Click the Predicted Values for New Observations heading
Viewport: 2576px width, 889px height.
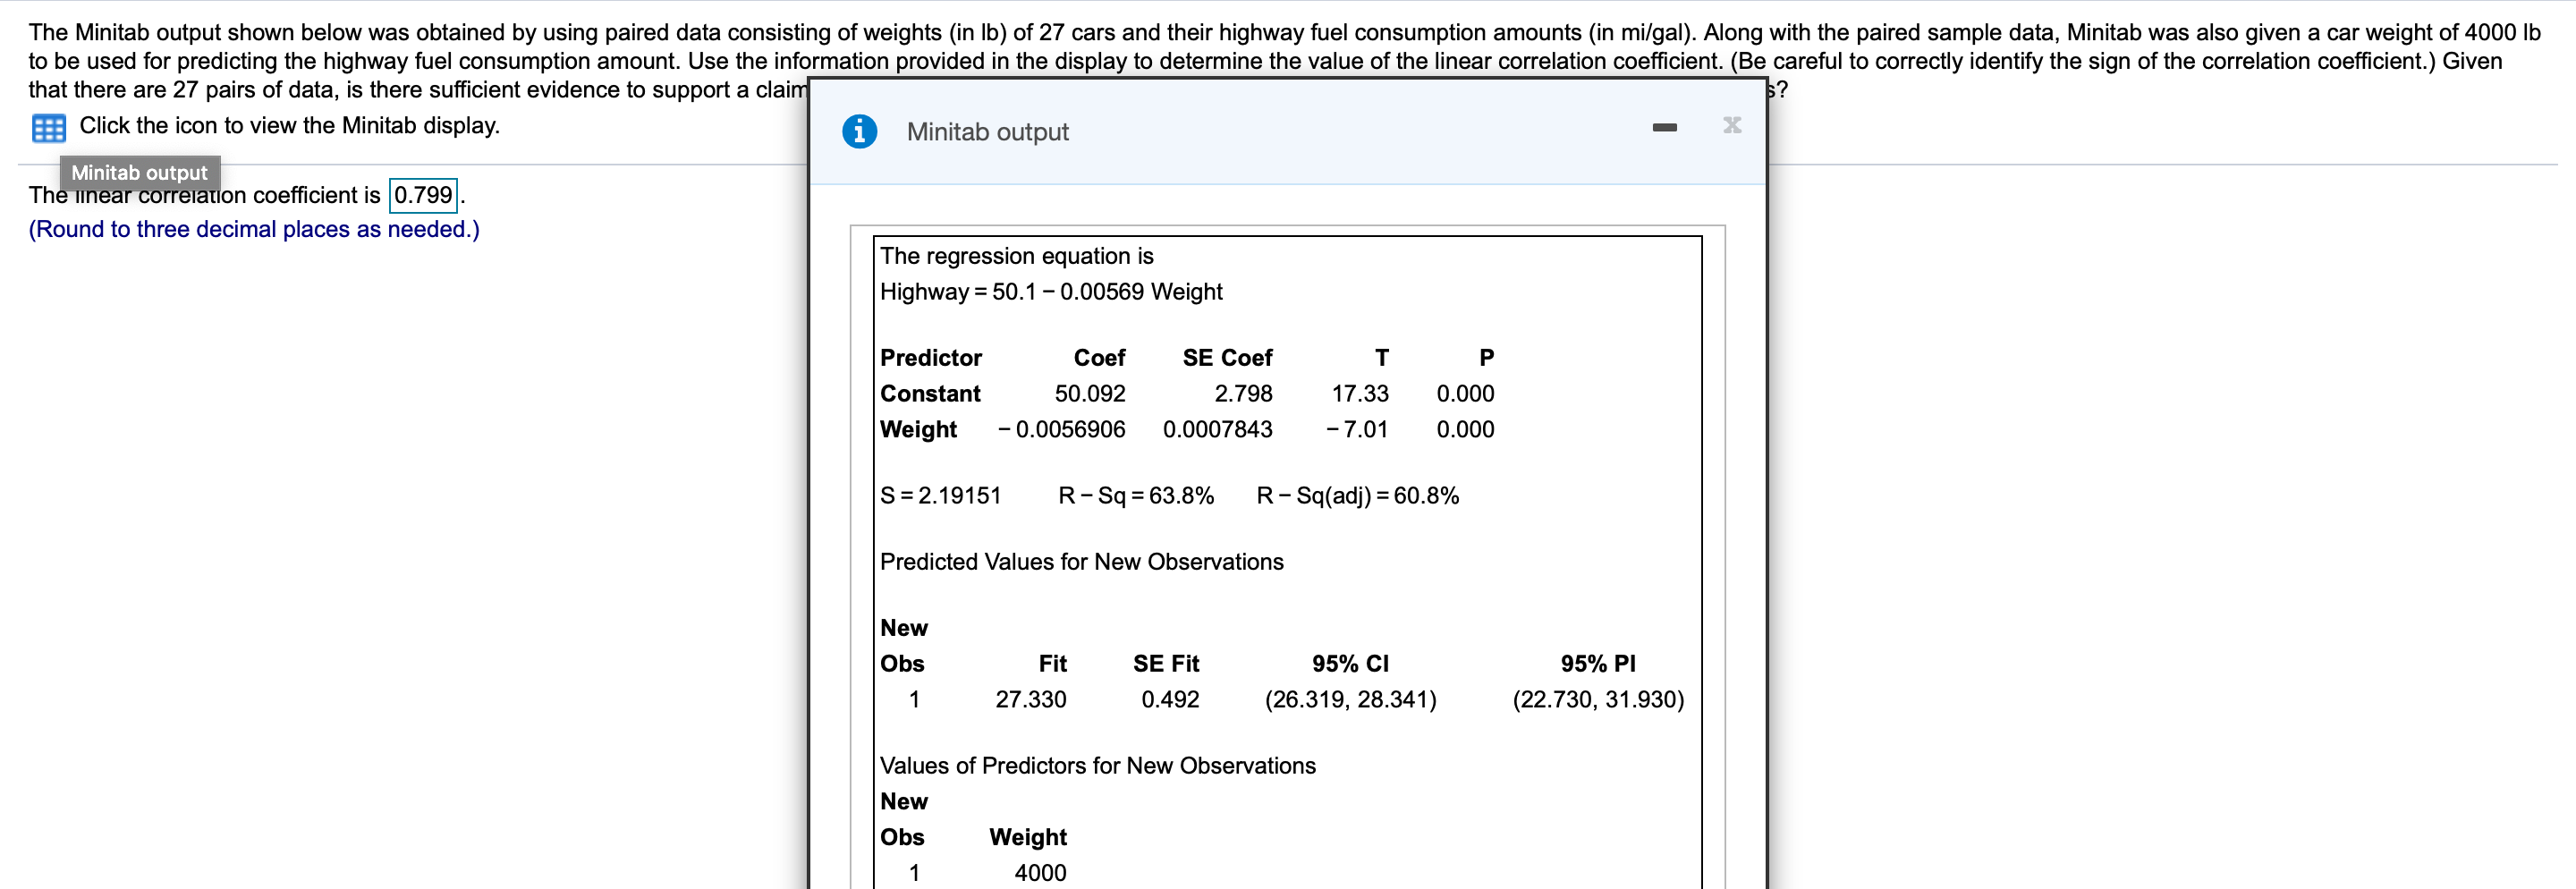(1081, 561)
